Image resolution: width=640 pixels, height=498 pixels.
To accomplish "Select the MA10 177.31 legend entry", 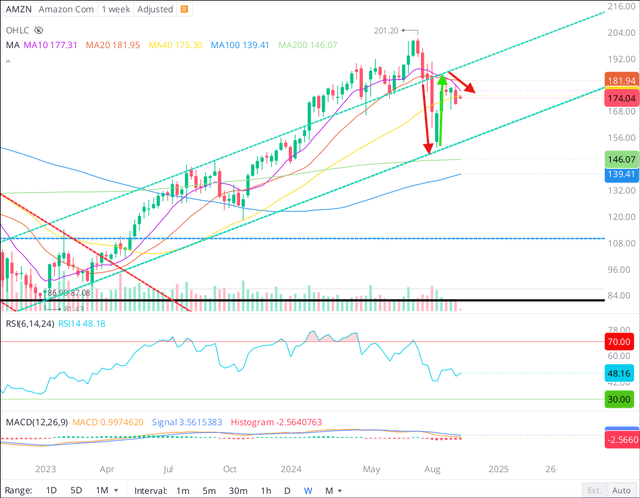I will [x=50, y=45].
